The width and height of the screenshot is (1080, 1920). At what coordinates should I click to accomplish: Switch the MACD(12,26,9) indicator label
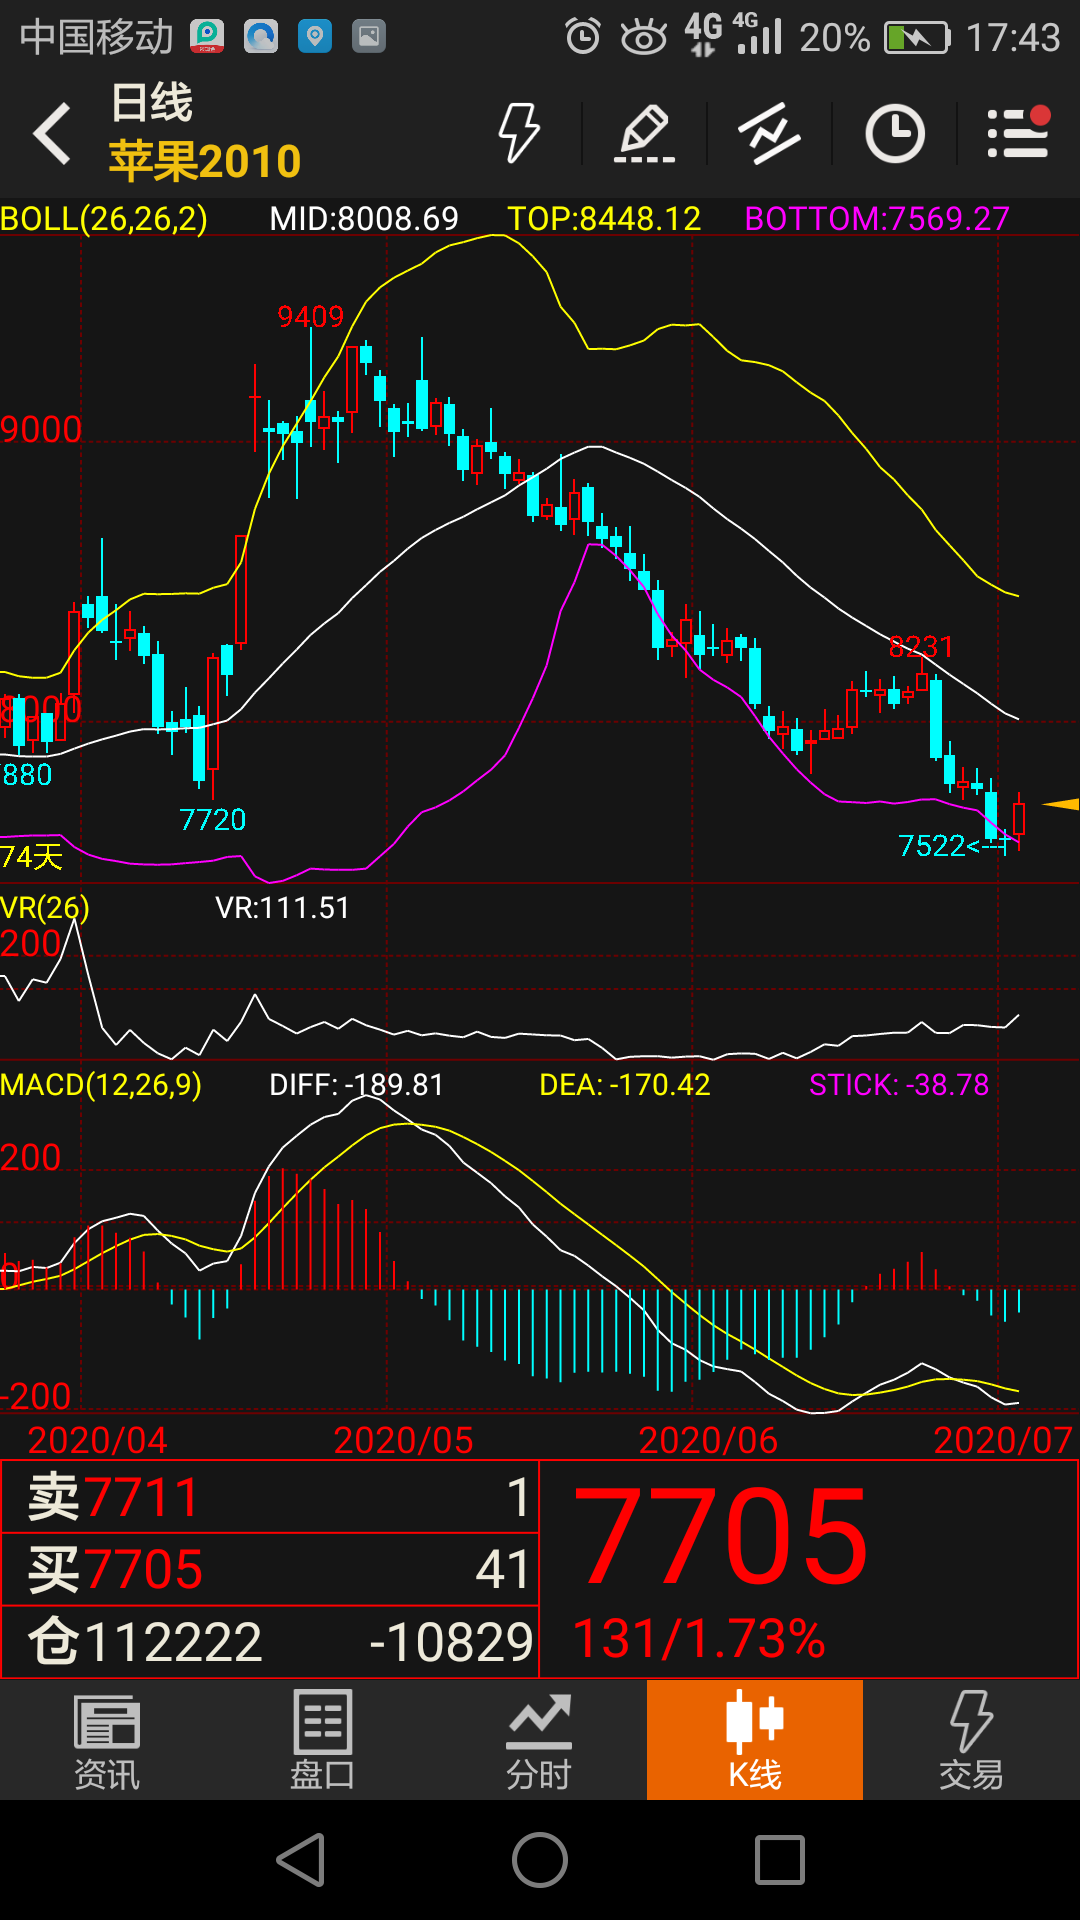(101, 1084)
